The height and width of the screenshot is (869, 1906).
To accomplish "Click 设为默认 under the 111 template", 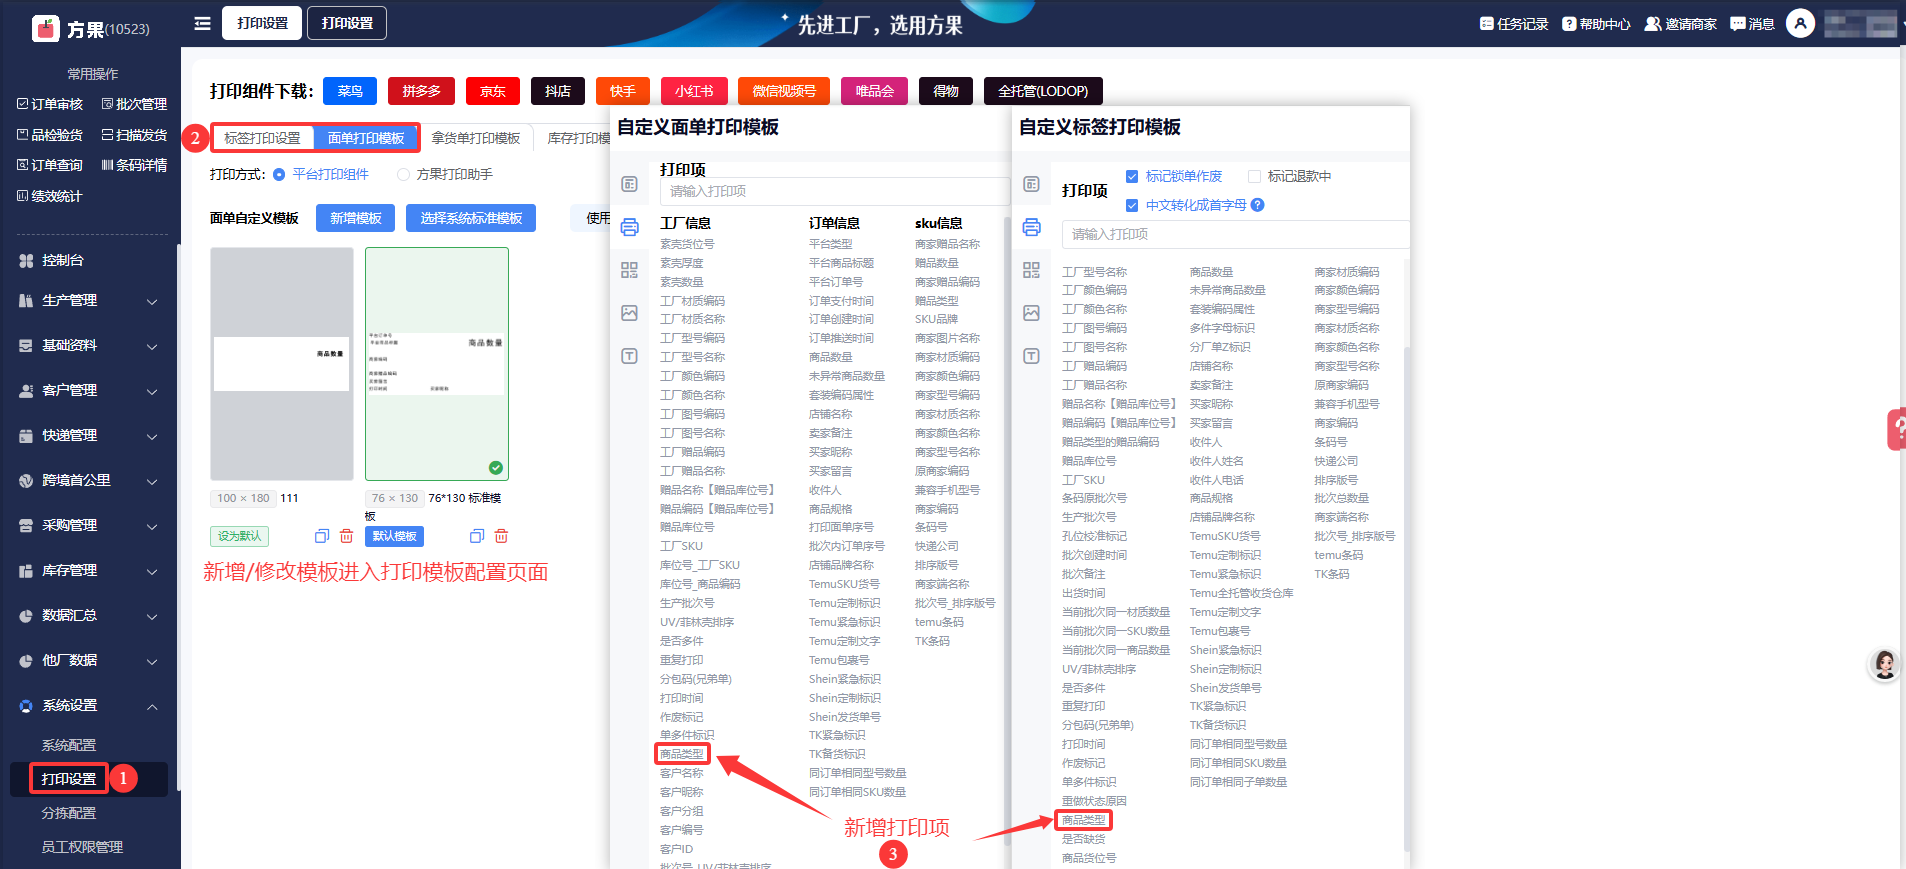I will click(240, 536).
